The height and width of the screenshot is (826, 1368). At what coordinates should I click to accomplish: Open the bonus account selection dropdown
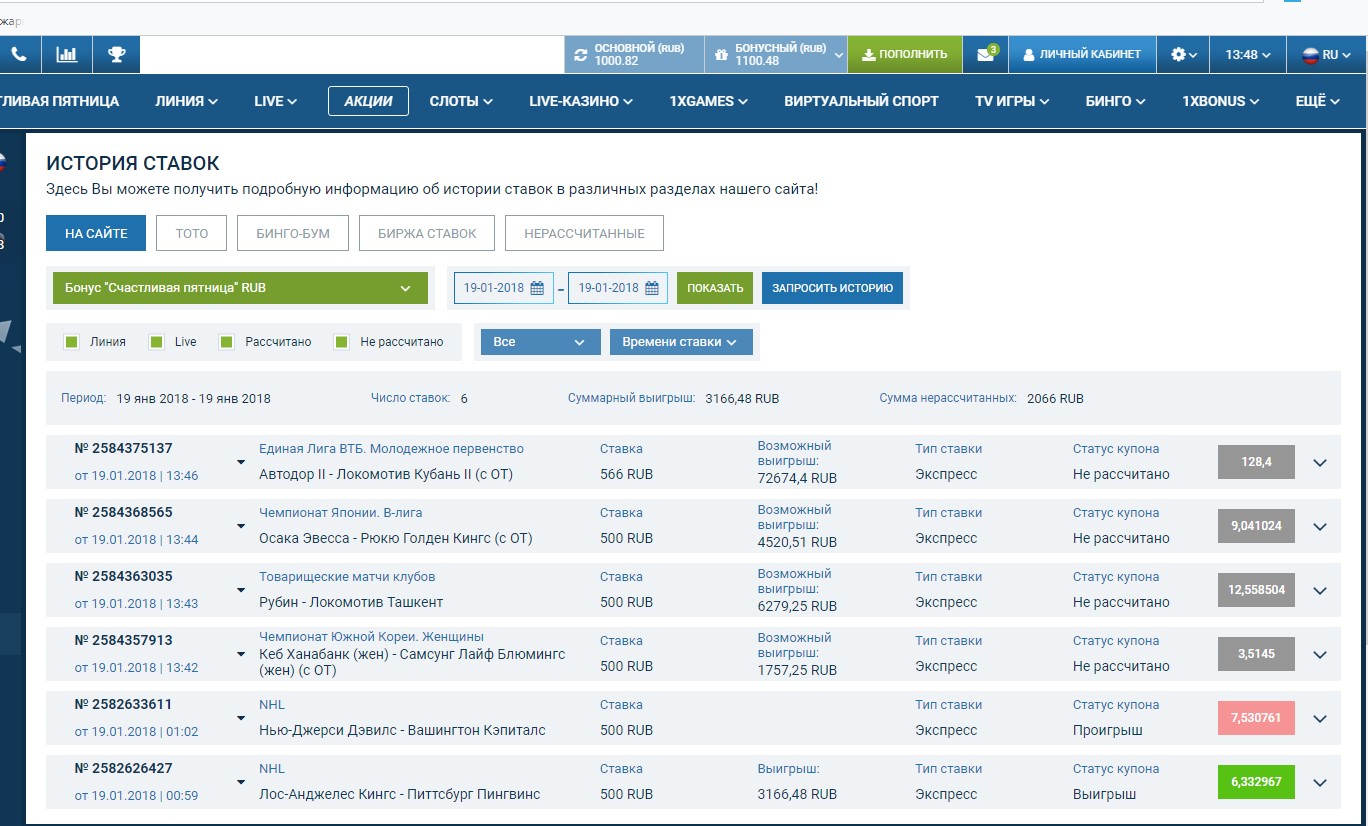coord(240,288)
